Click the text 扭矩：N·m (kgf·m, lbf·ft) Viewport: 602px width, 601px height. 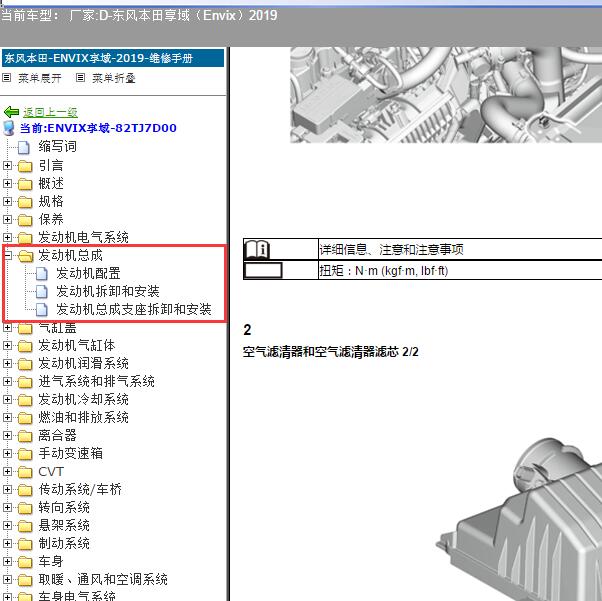384,271
